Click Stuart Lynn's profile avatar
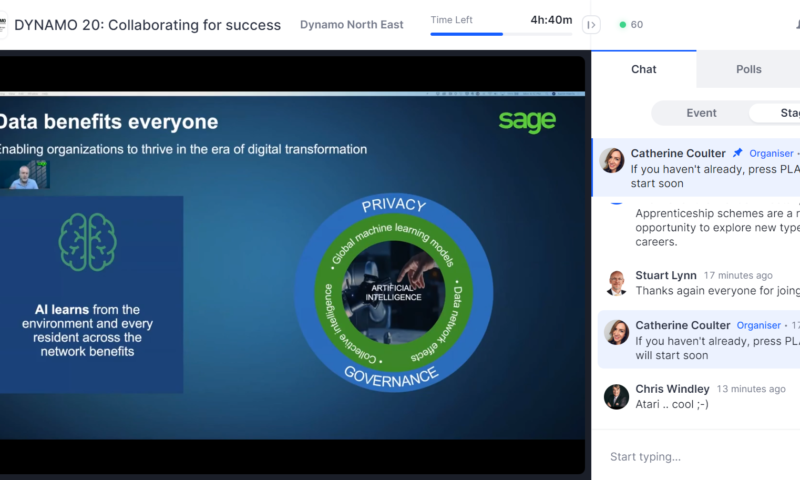The image size is (800, 480). 616,283
